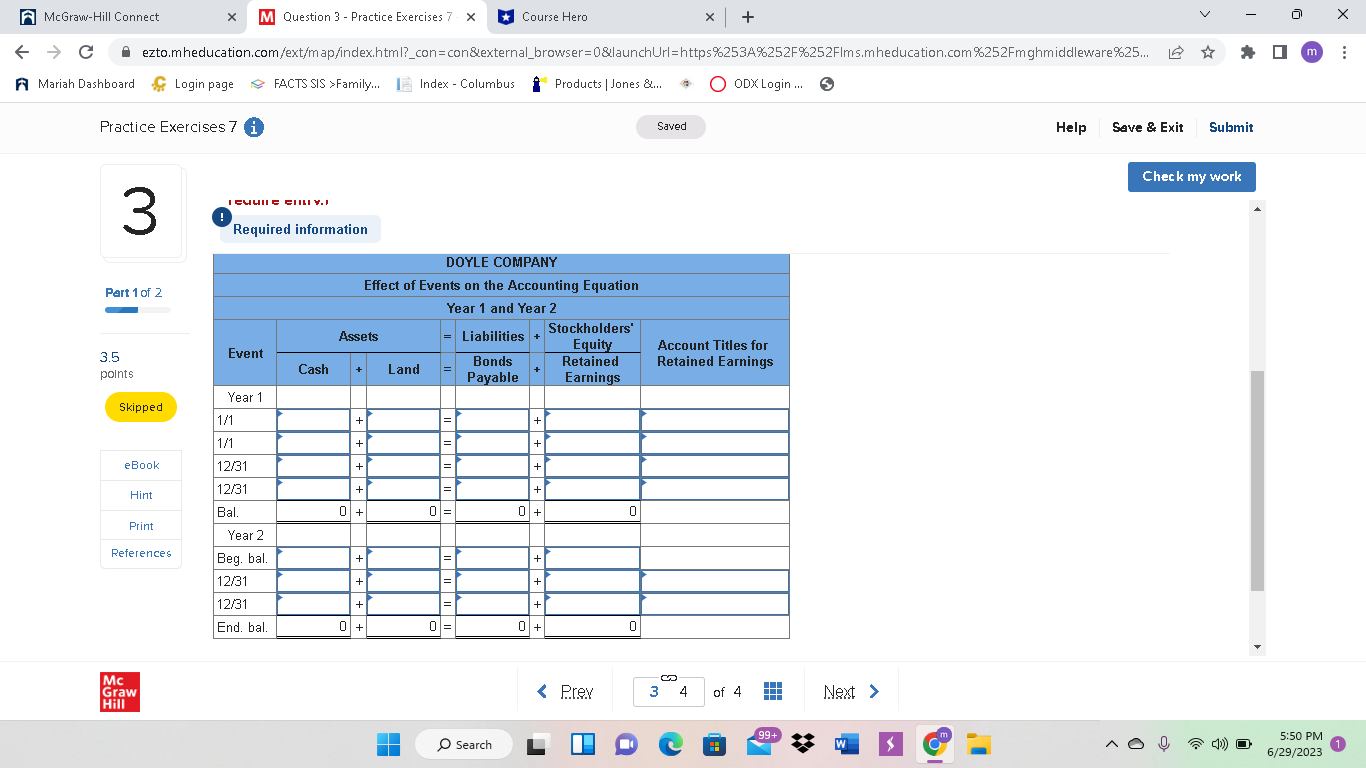Click the Bonds Payable cell for Year 2 Beg. bal. row

(493, 558)
